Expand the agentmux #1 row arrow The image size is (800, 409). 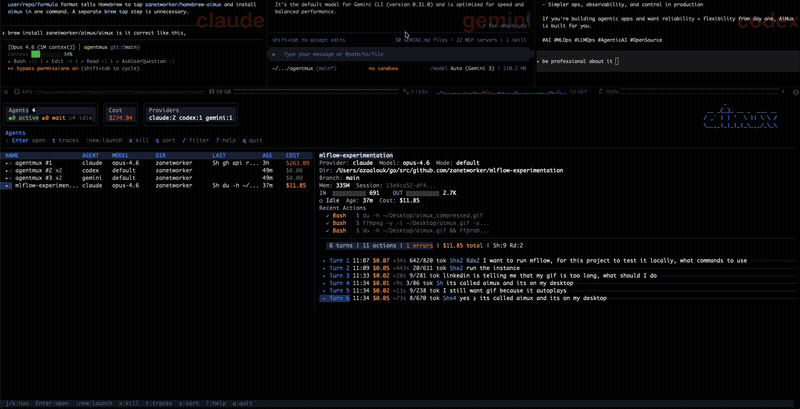coord(7,163)
